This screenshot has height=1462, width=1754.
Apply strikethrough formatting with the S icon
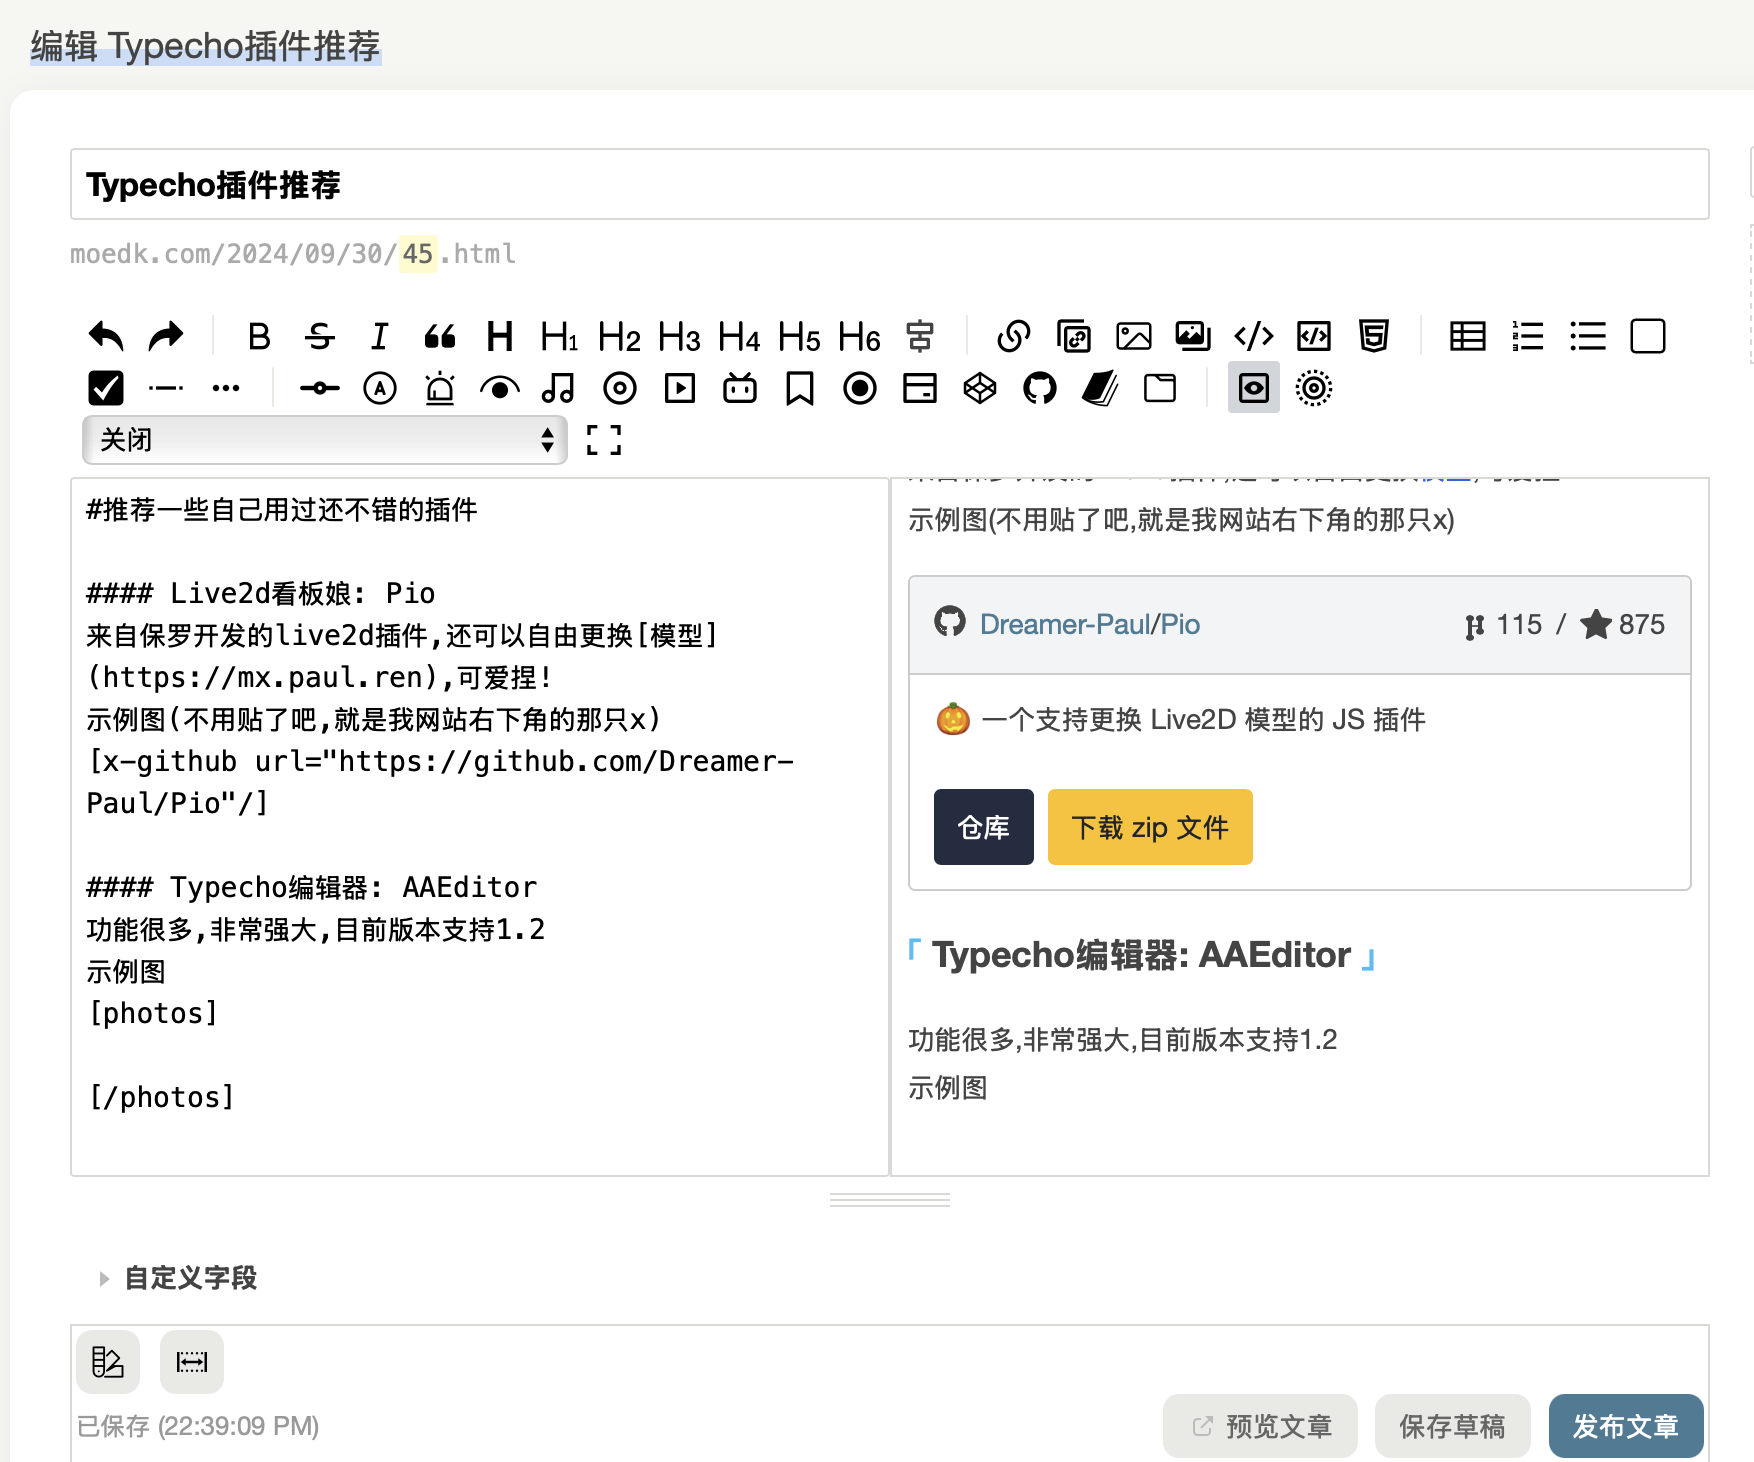320,336
